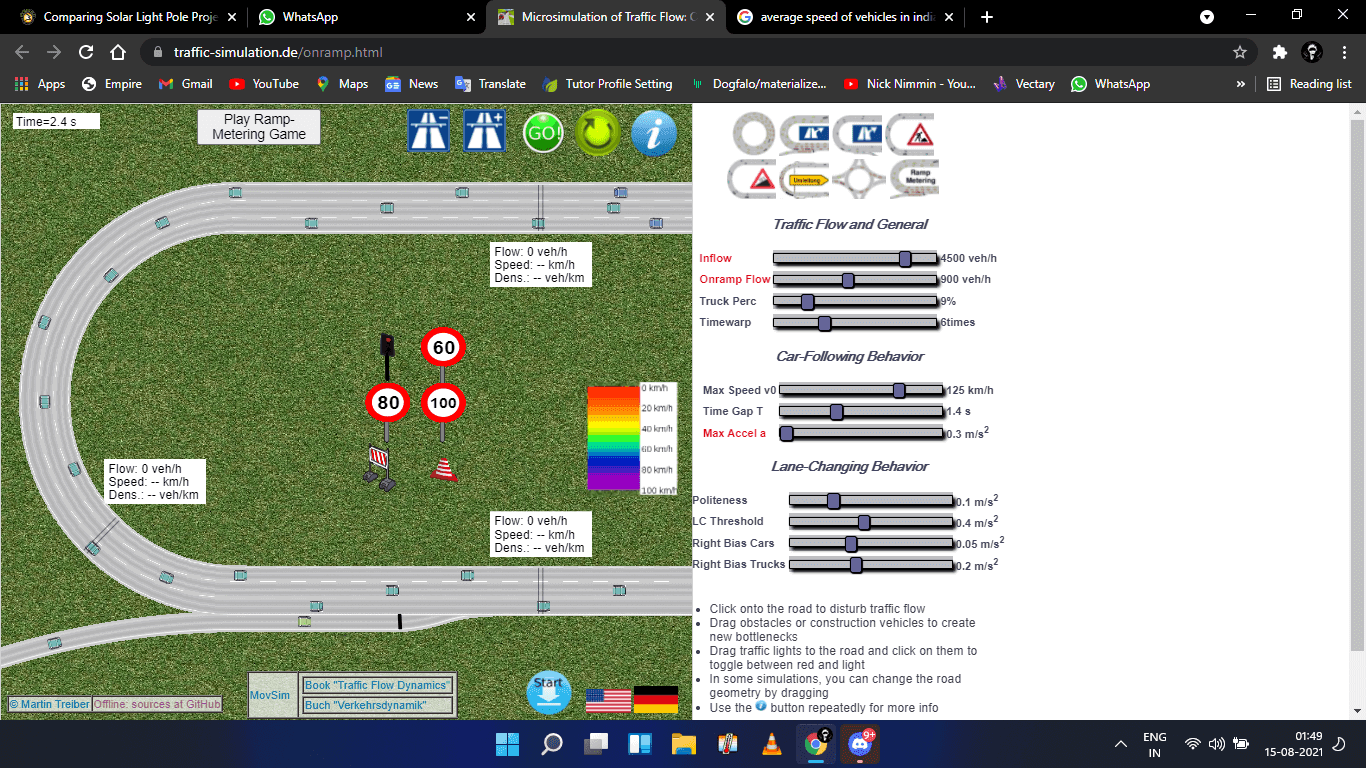Open Offline: sources at GitHub link
Viewport: 1366px width, 768px height.
click(157, 704)
